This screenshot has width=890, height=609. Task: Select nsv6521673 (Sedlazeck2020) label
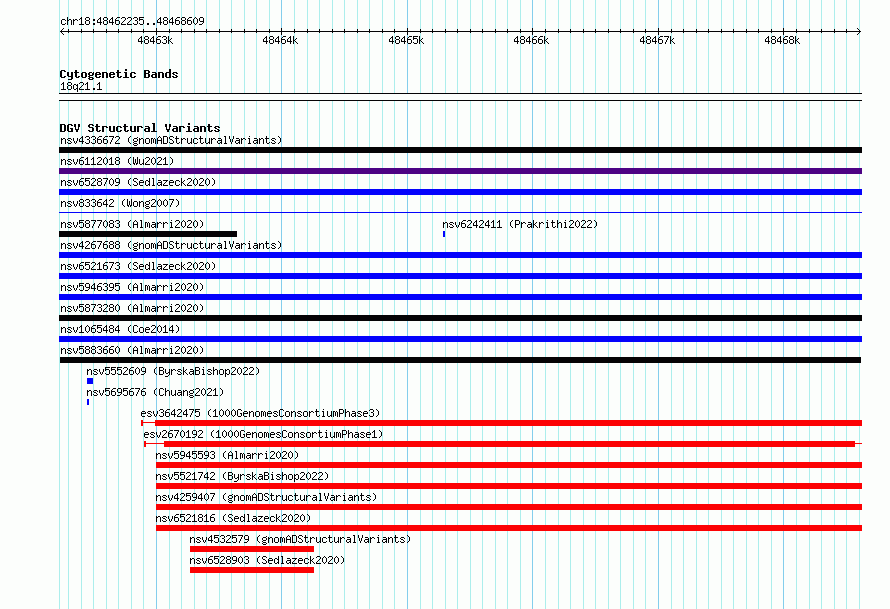pos(138,266)
